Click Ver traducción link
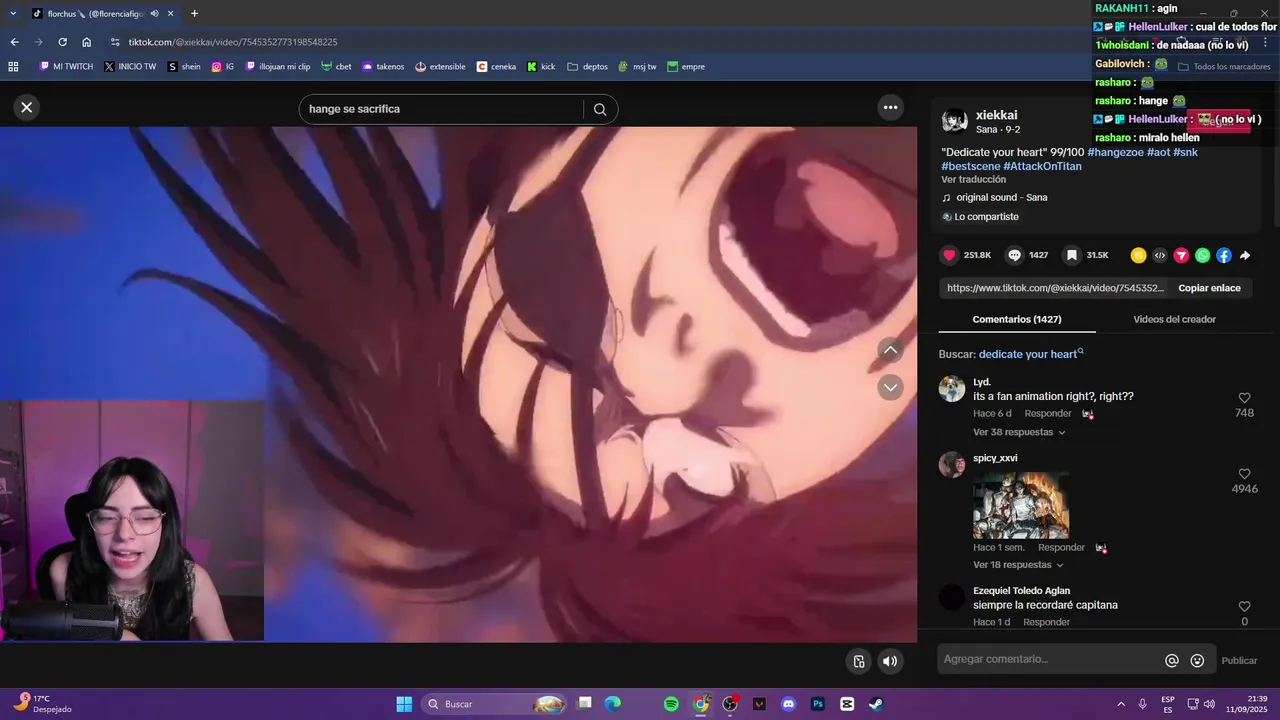The width and height of the screenshot is (1280, 720). [x=973, y=179]
